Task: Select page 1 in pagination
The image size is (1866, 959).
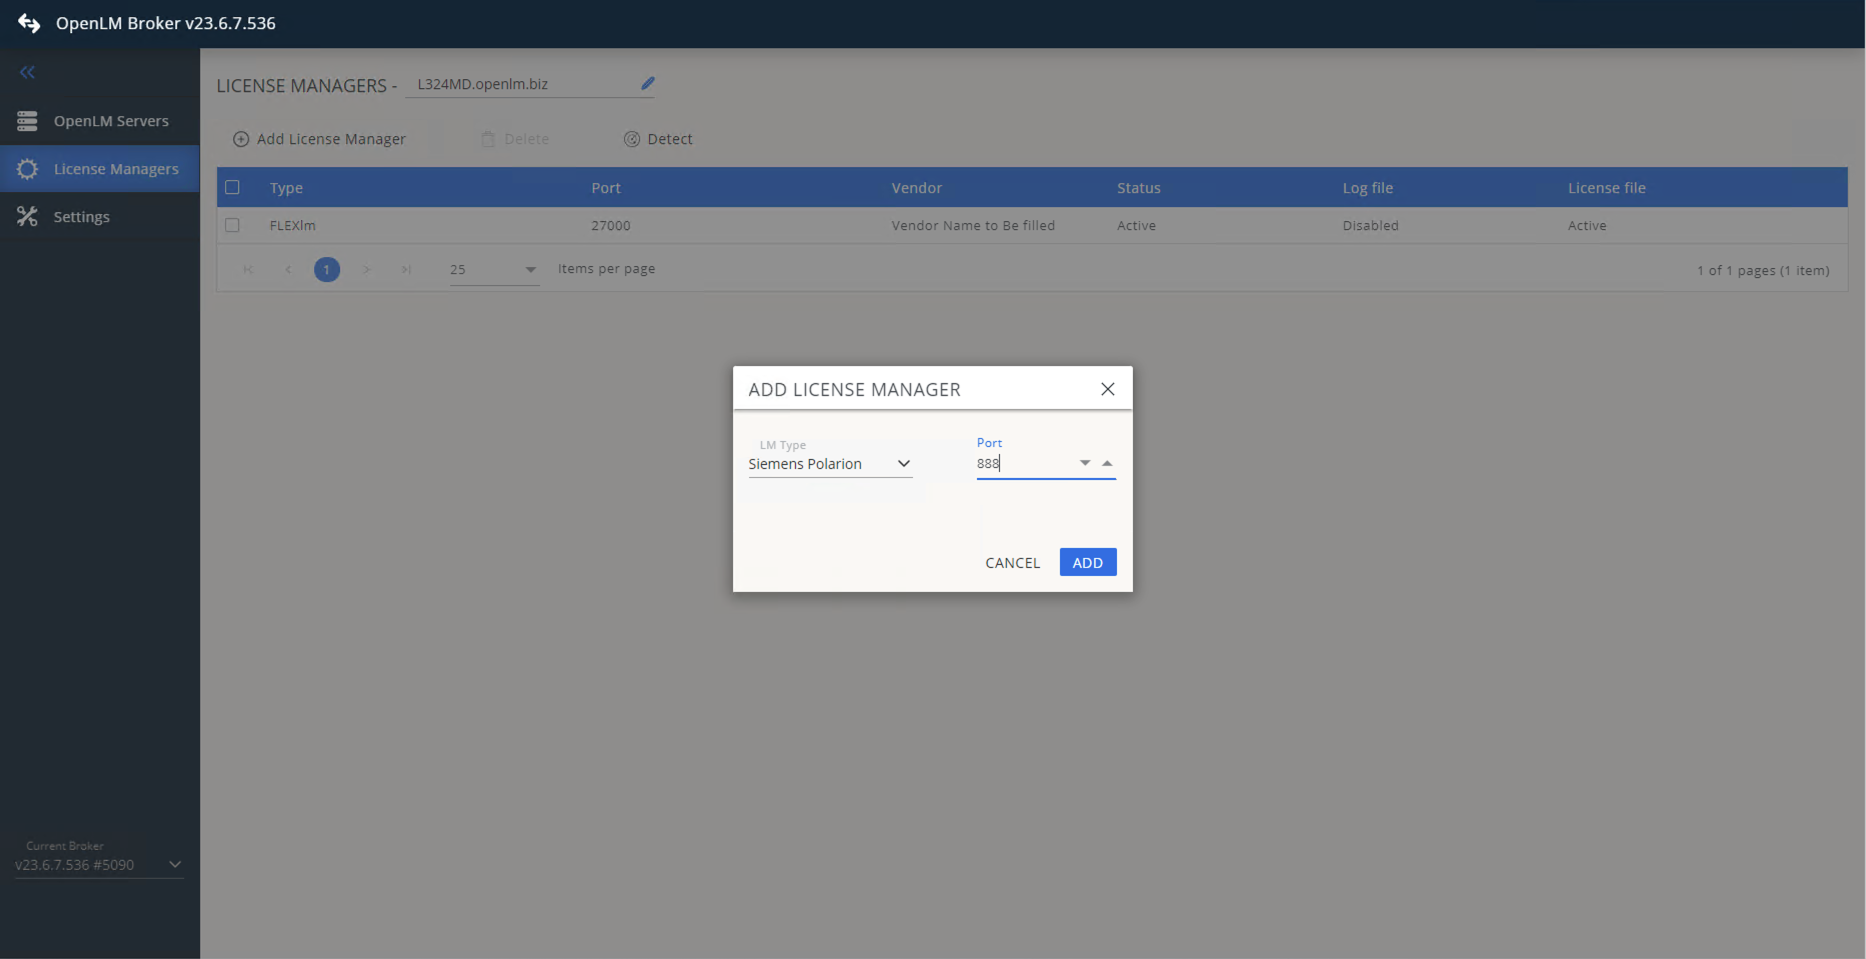Action: click(x=326, y=269)
